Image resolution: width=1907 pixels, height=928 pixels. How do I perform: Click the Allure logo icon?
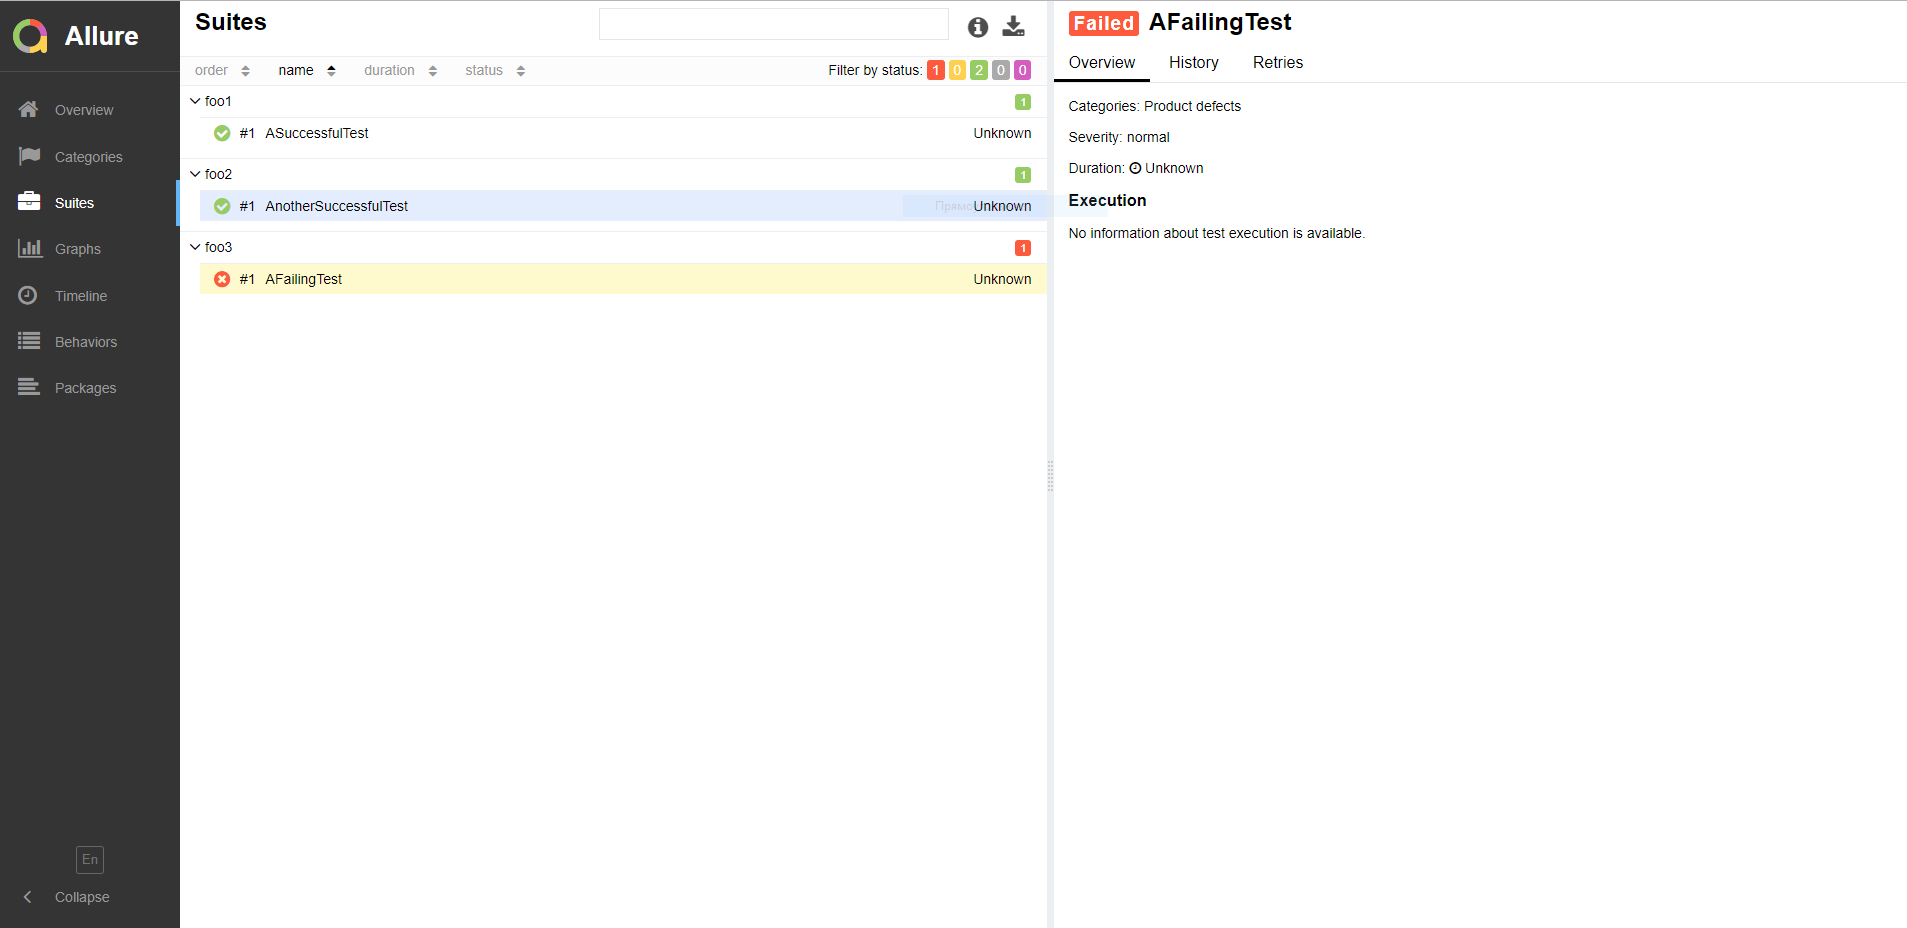click(30, 36)
